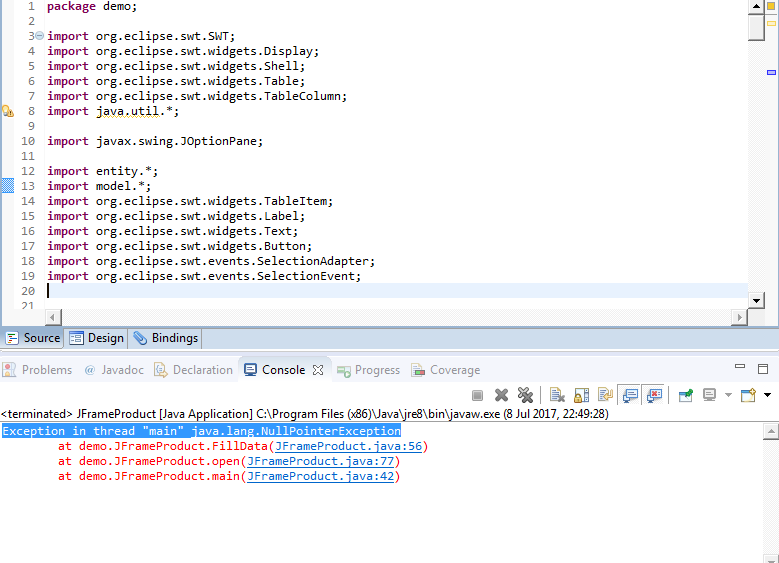Click the Terminate button in the console toolbar
779x563 pixels.
point(477,396)
